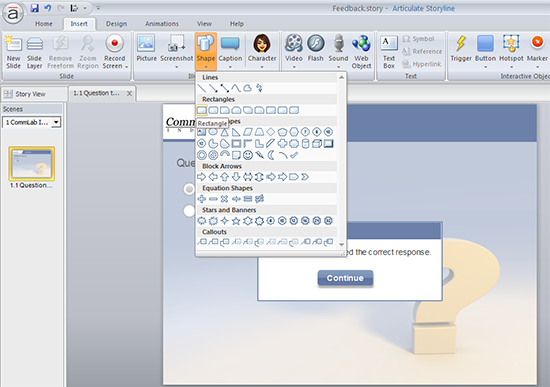Open the Articulate application menu button
Image resolution: width=550 pixels, height=387 pixels.
point(13,13)
